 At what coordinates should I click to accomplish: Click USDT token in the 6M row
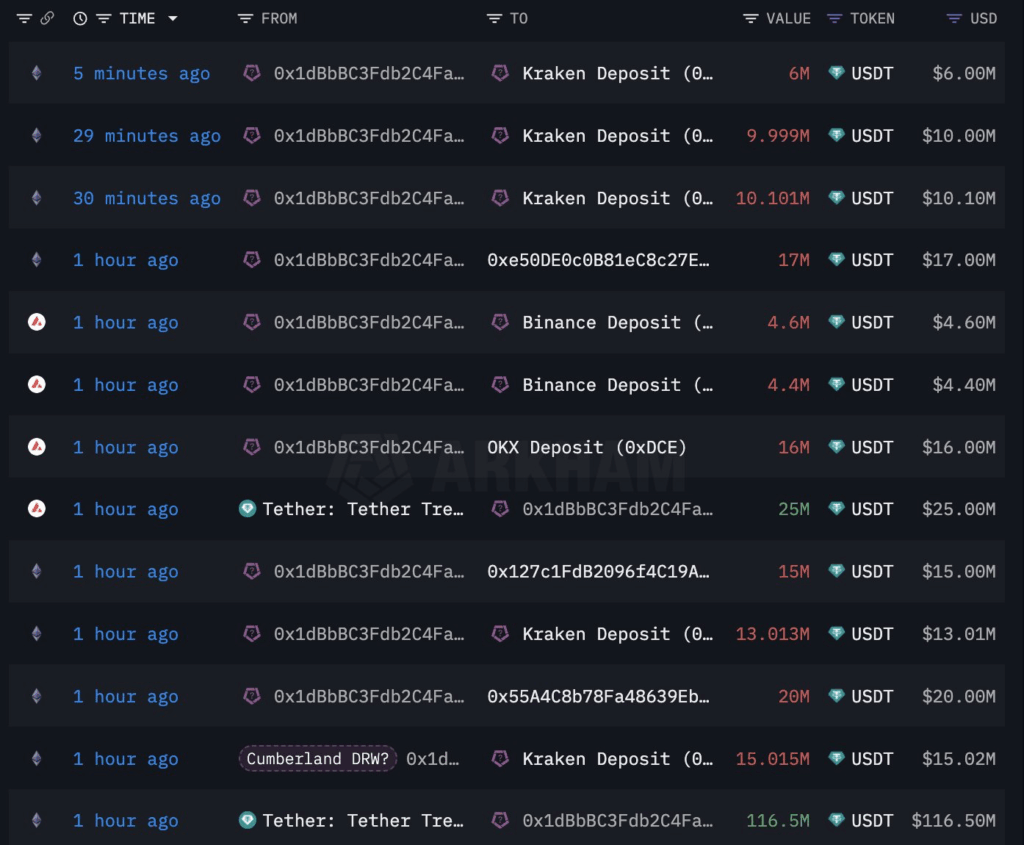pos(872,74)
